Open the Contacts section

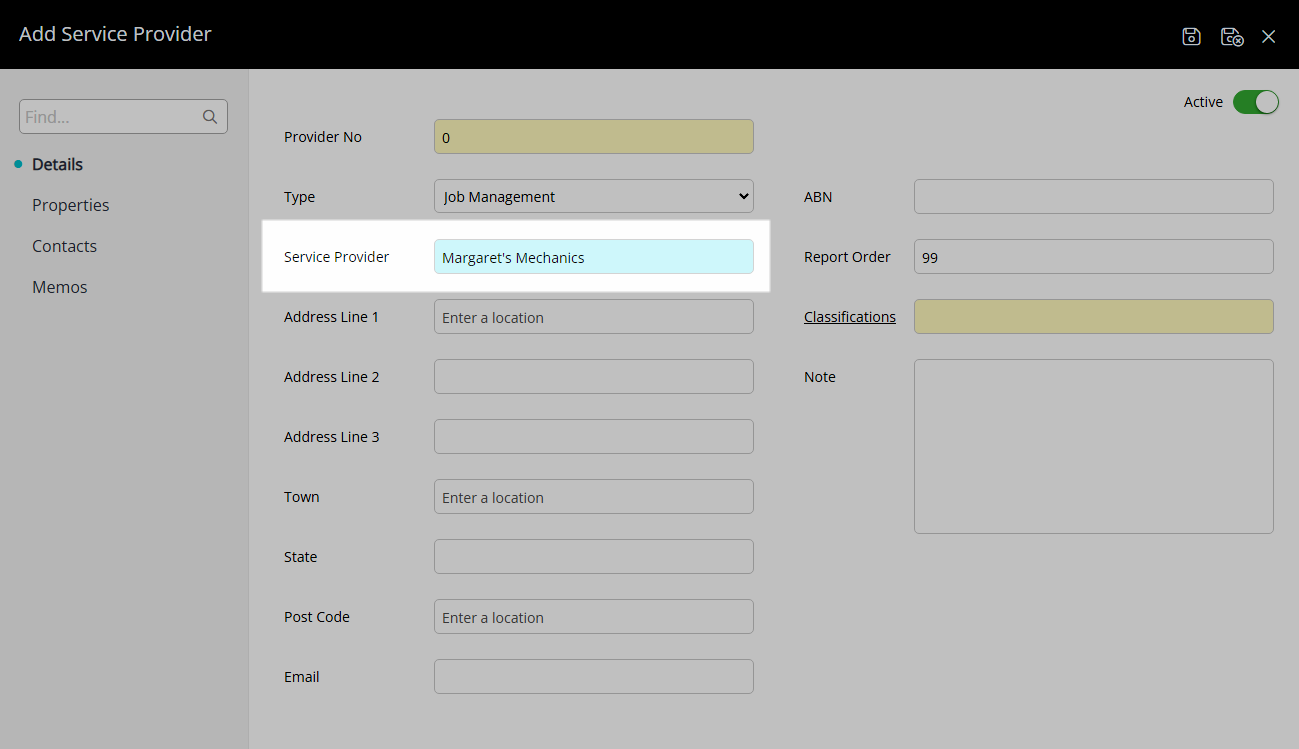(64, 246)
